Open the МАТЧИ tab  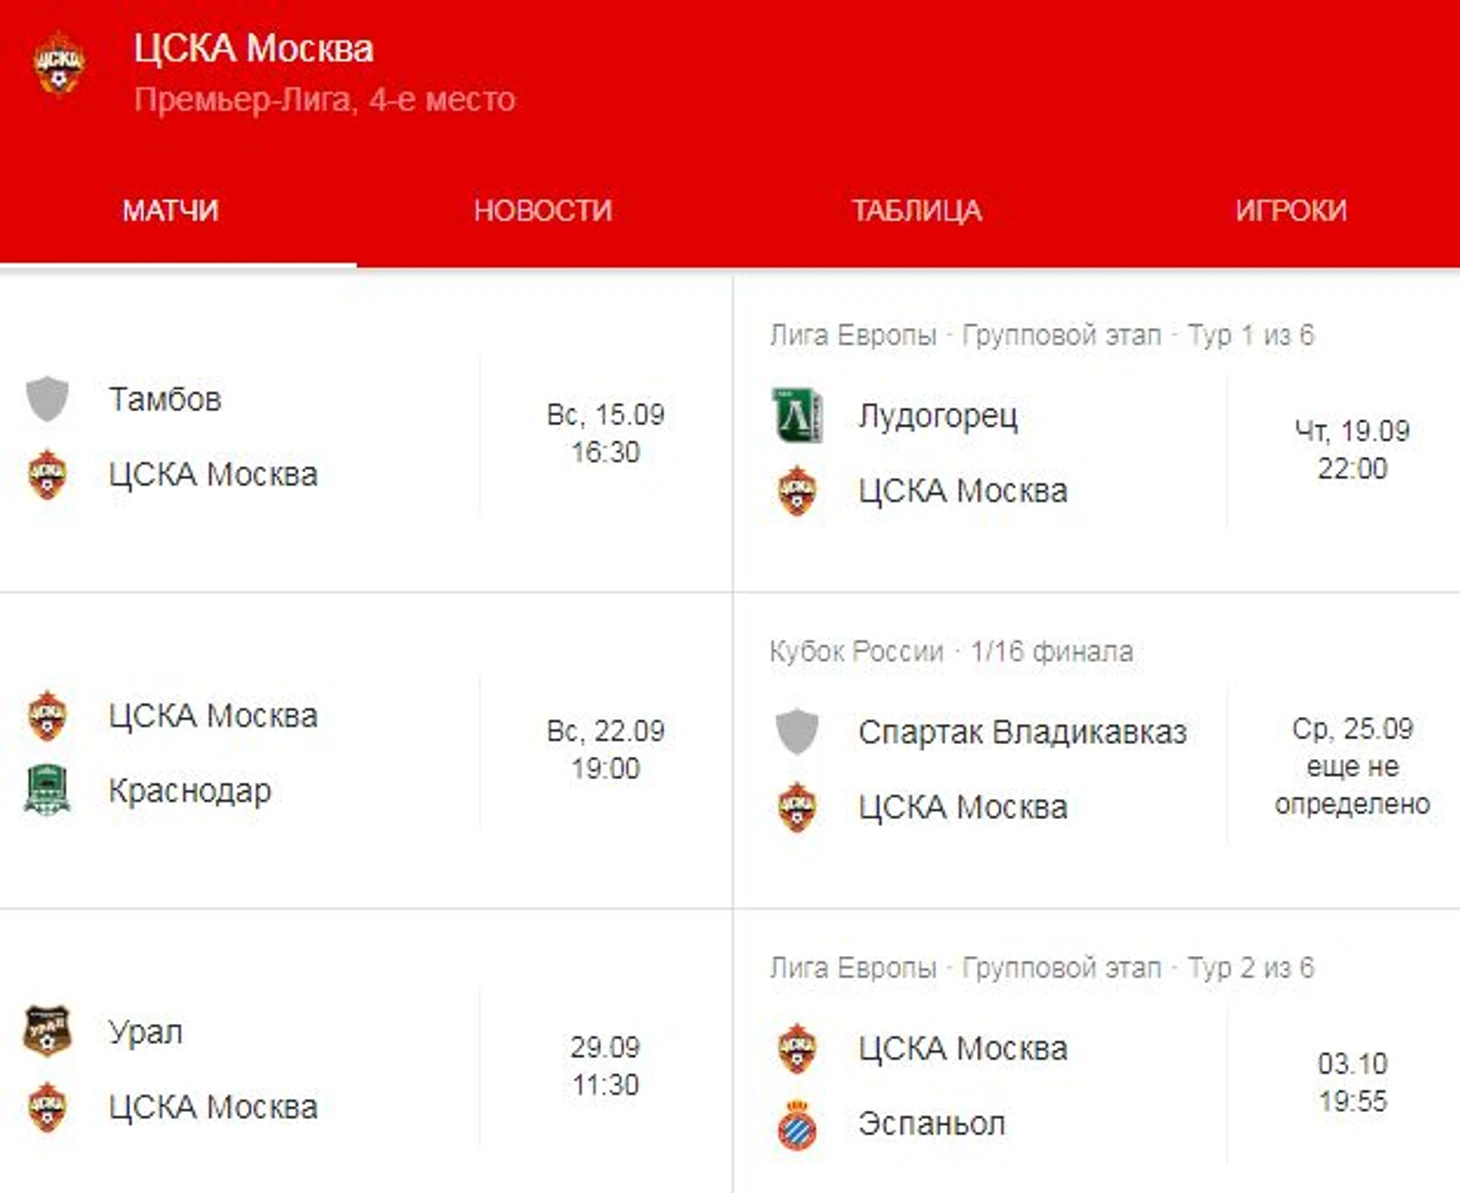tap(170, 211)
